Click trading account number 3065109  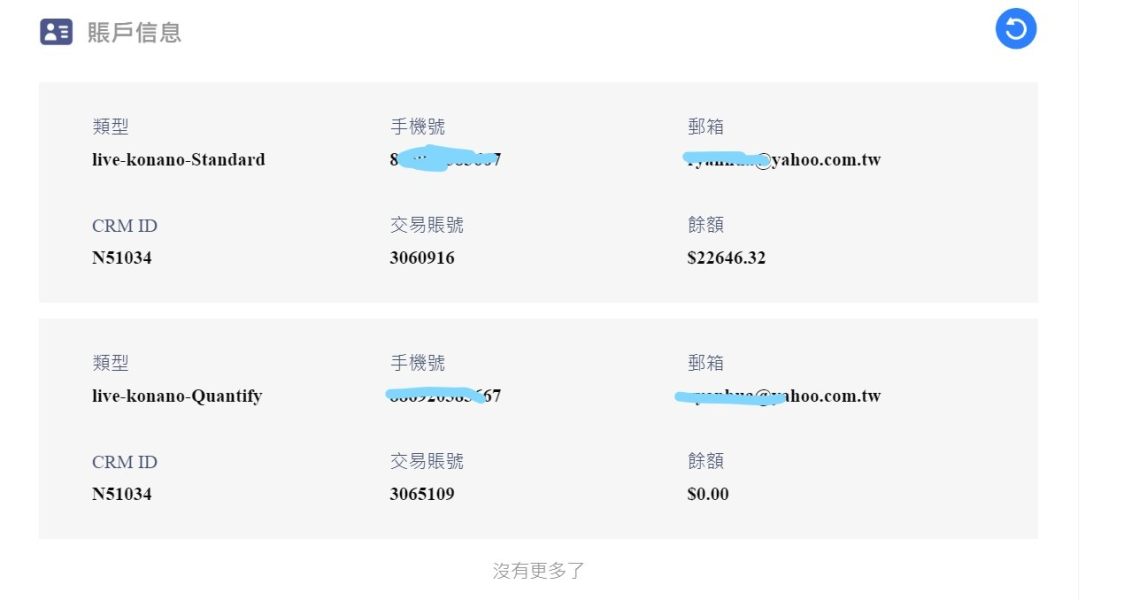pyautogui.click(x=422, y=494)
